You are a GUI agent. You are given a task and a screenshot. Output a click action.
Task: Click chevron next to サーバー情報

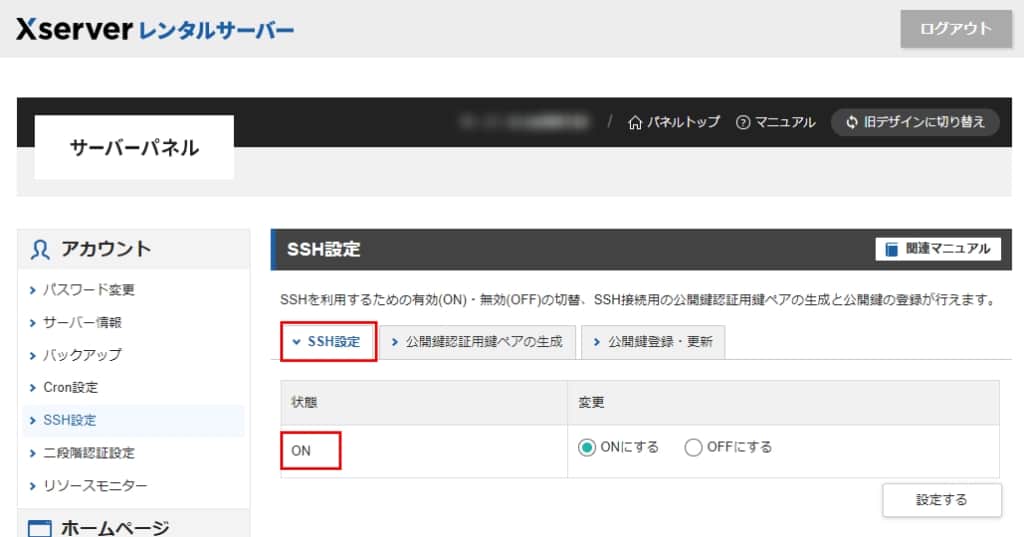tap(33, 323)
